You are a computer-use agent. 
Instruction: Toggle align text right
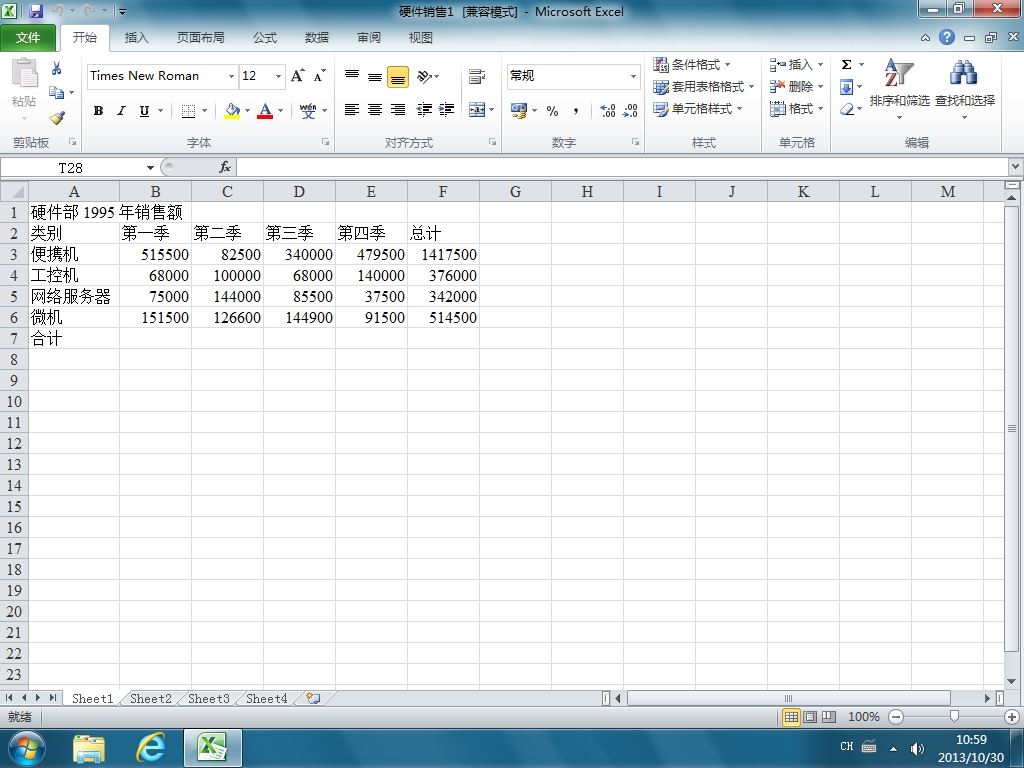tap(398, 110)
